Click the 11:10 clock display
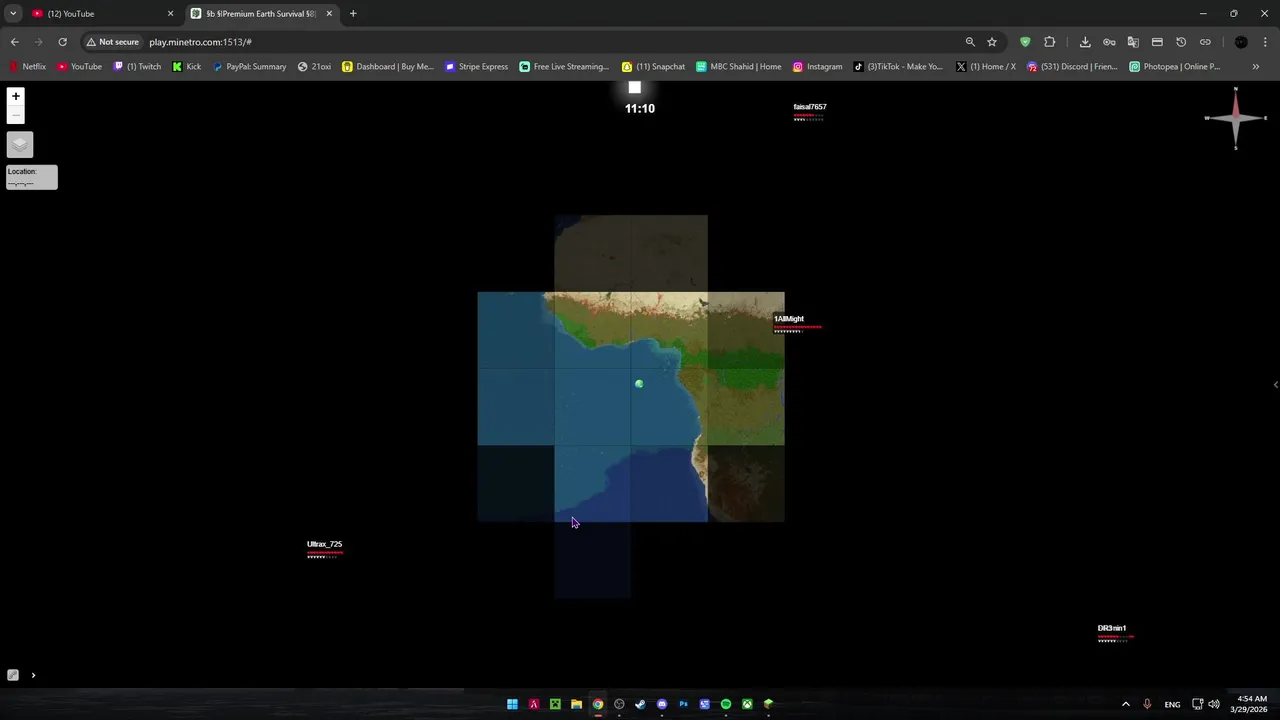The image size is (1280, 720). 640,108
